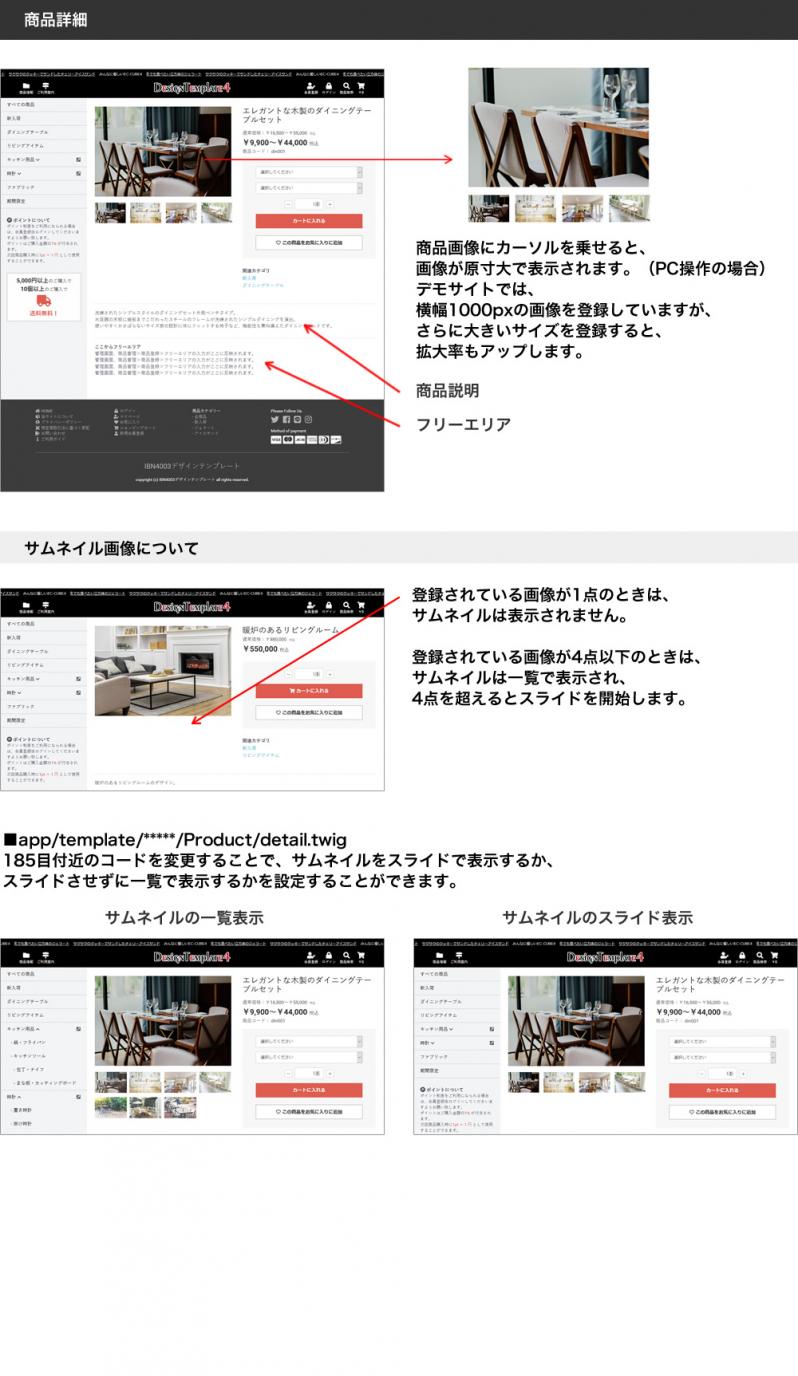The width and height of the screenshot is (798, 1376).
Task: Click the red delivery truck icon in free-shipping banner
Action: click(x=44, y=300)
